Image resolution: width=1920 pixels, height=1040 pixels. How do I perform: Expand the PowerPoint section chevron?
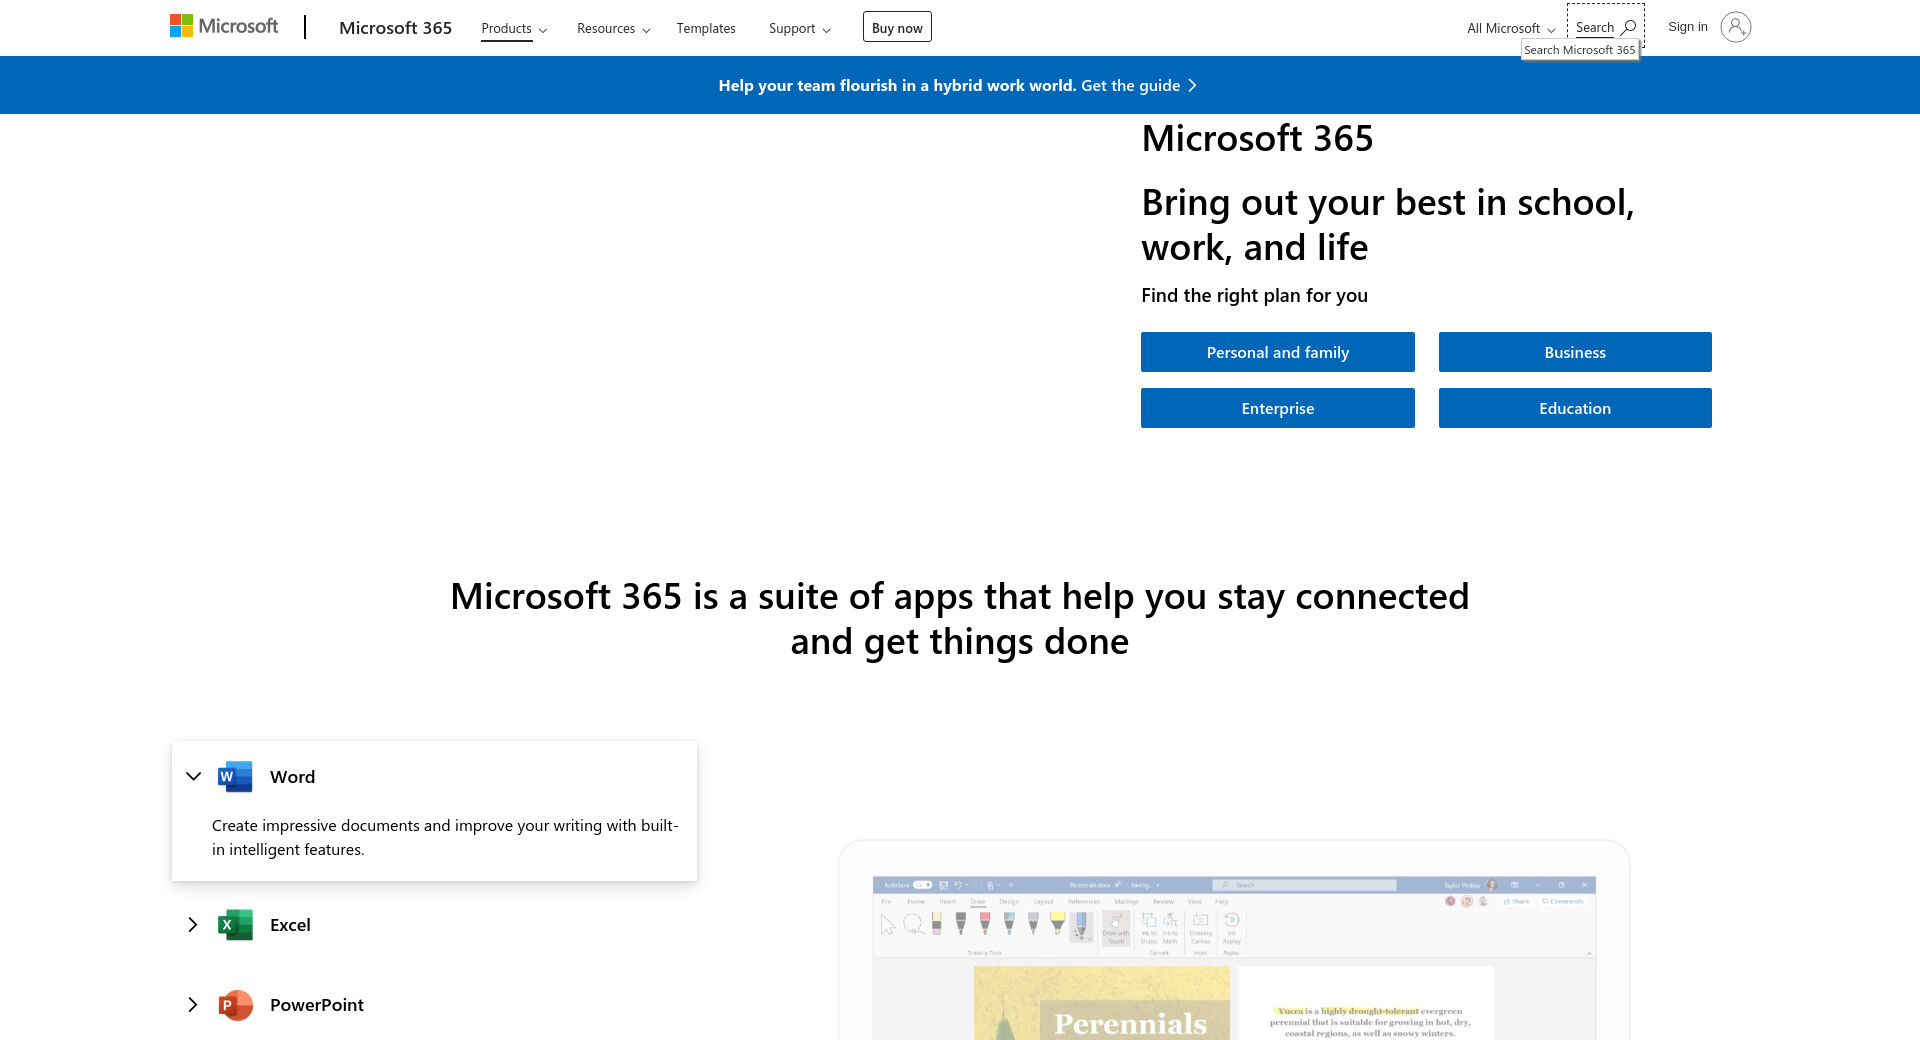pyautogui.click(x=193, y=1005)
